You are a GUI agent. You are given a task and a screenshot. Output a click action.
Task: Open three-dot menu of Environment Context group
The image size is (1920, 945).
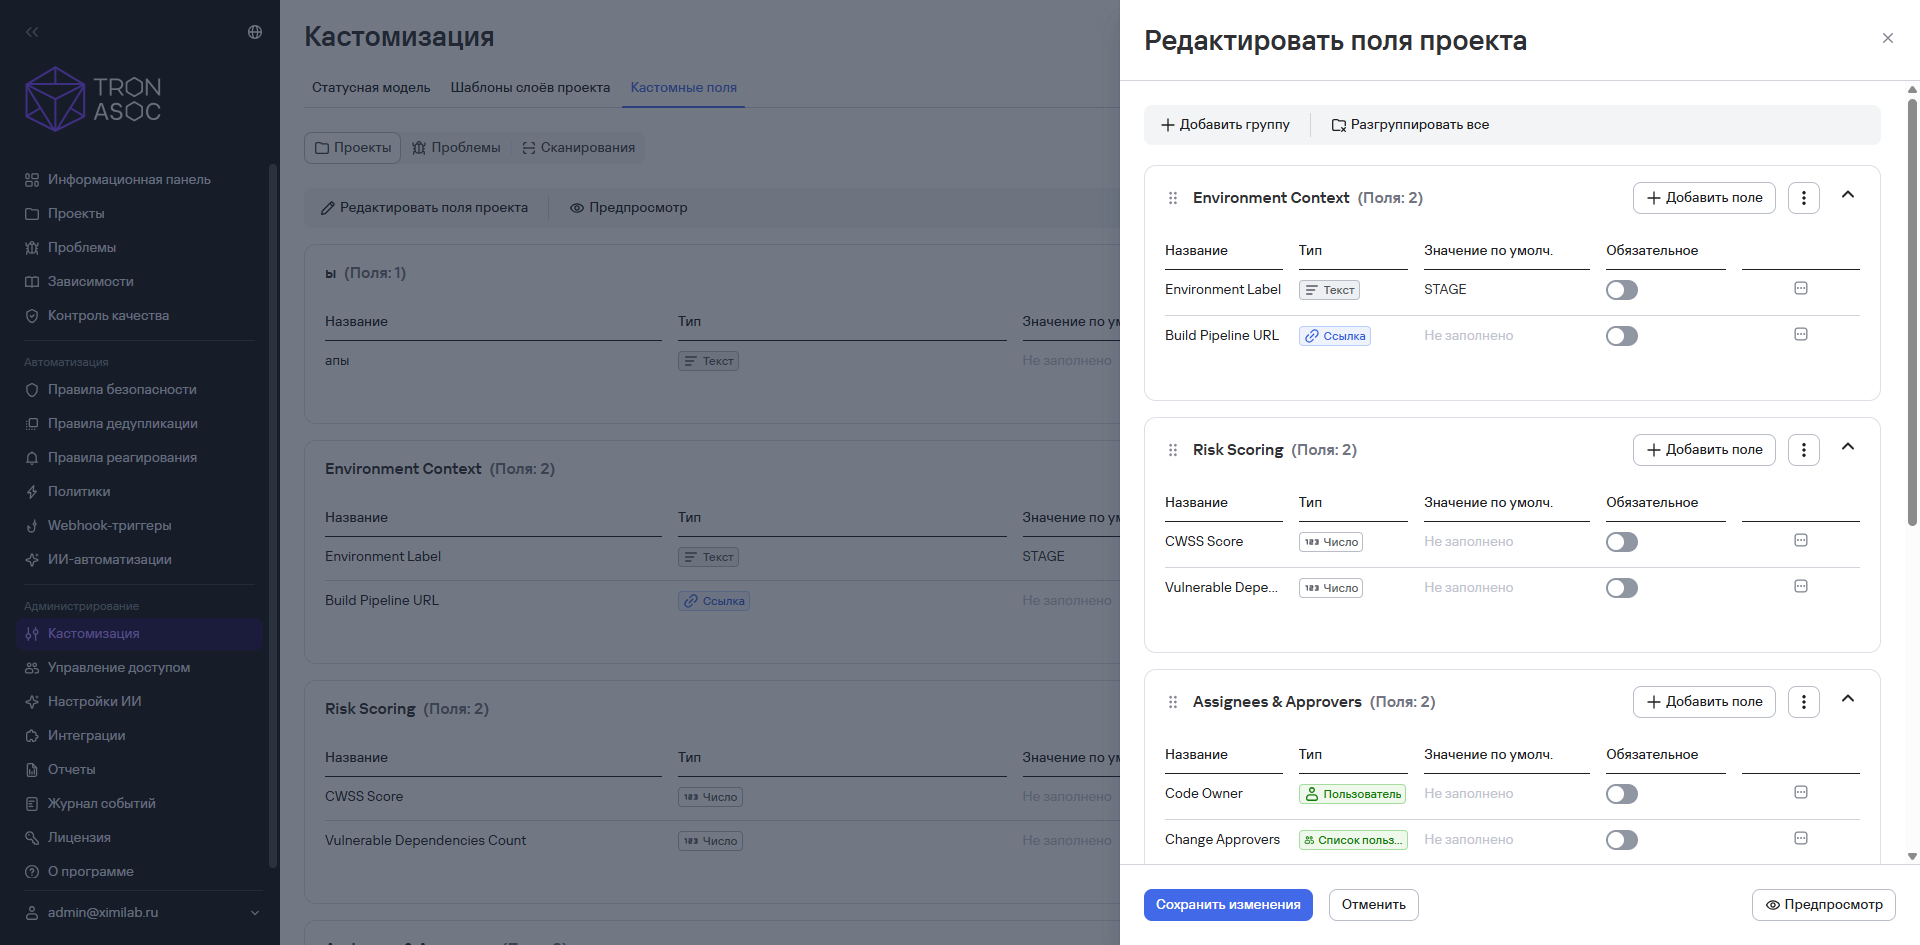pyautogui.click(x=1804, y=198)
